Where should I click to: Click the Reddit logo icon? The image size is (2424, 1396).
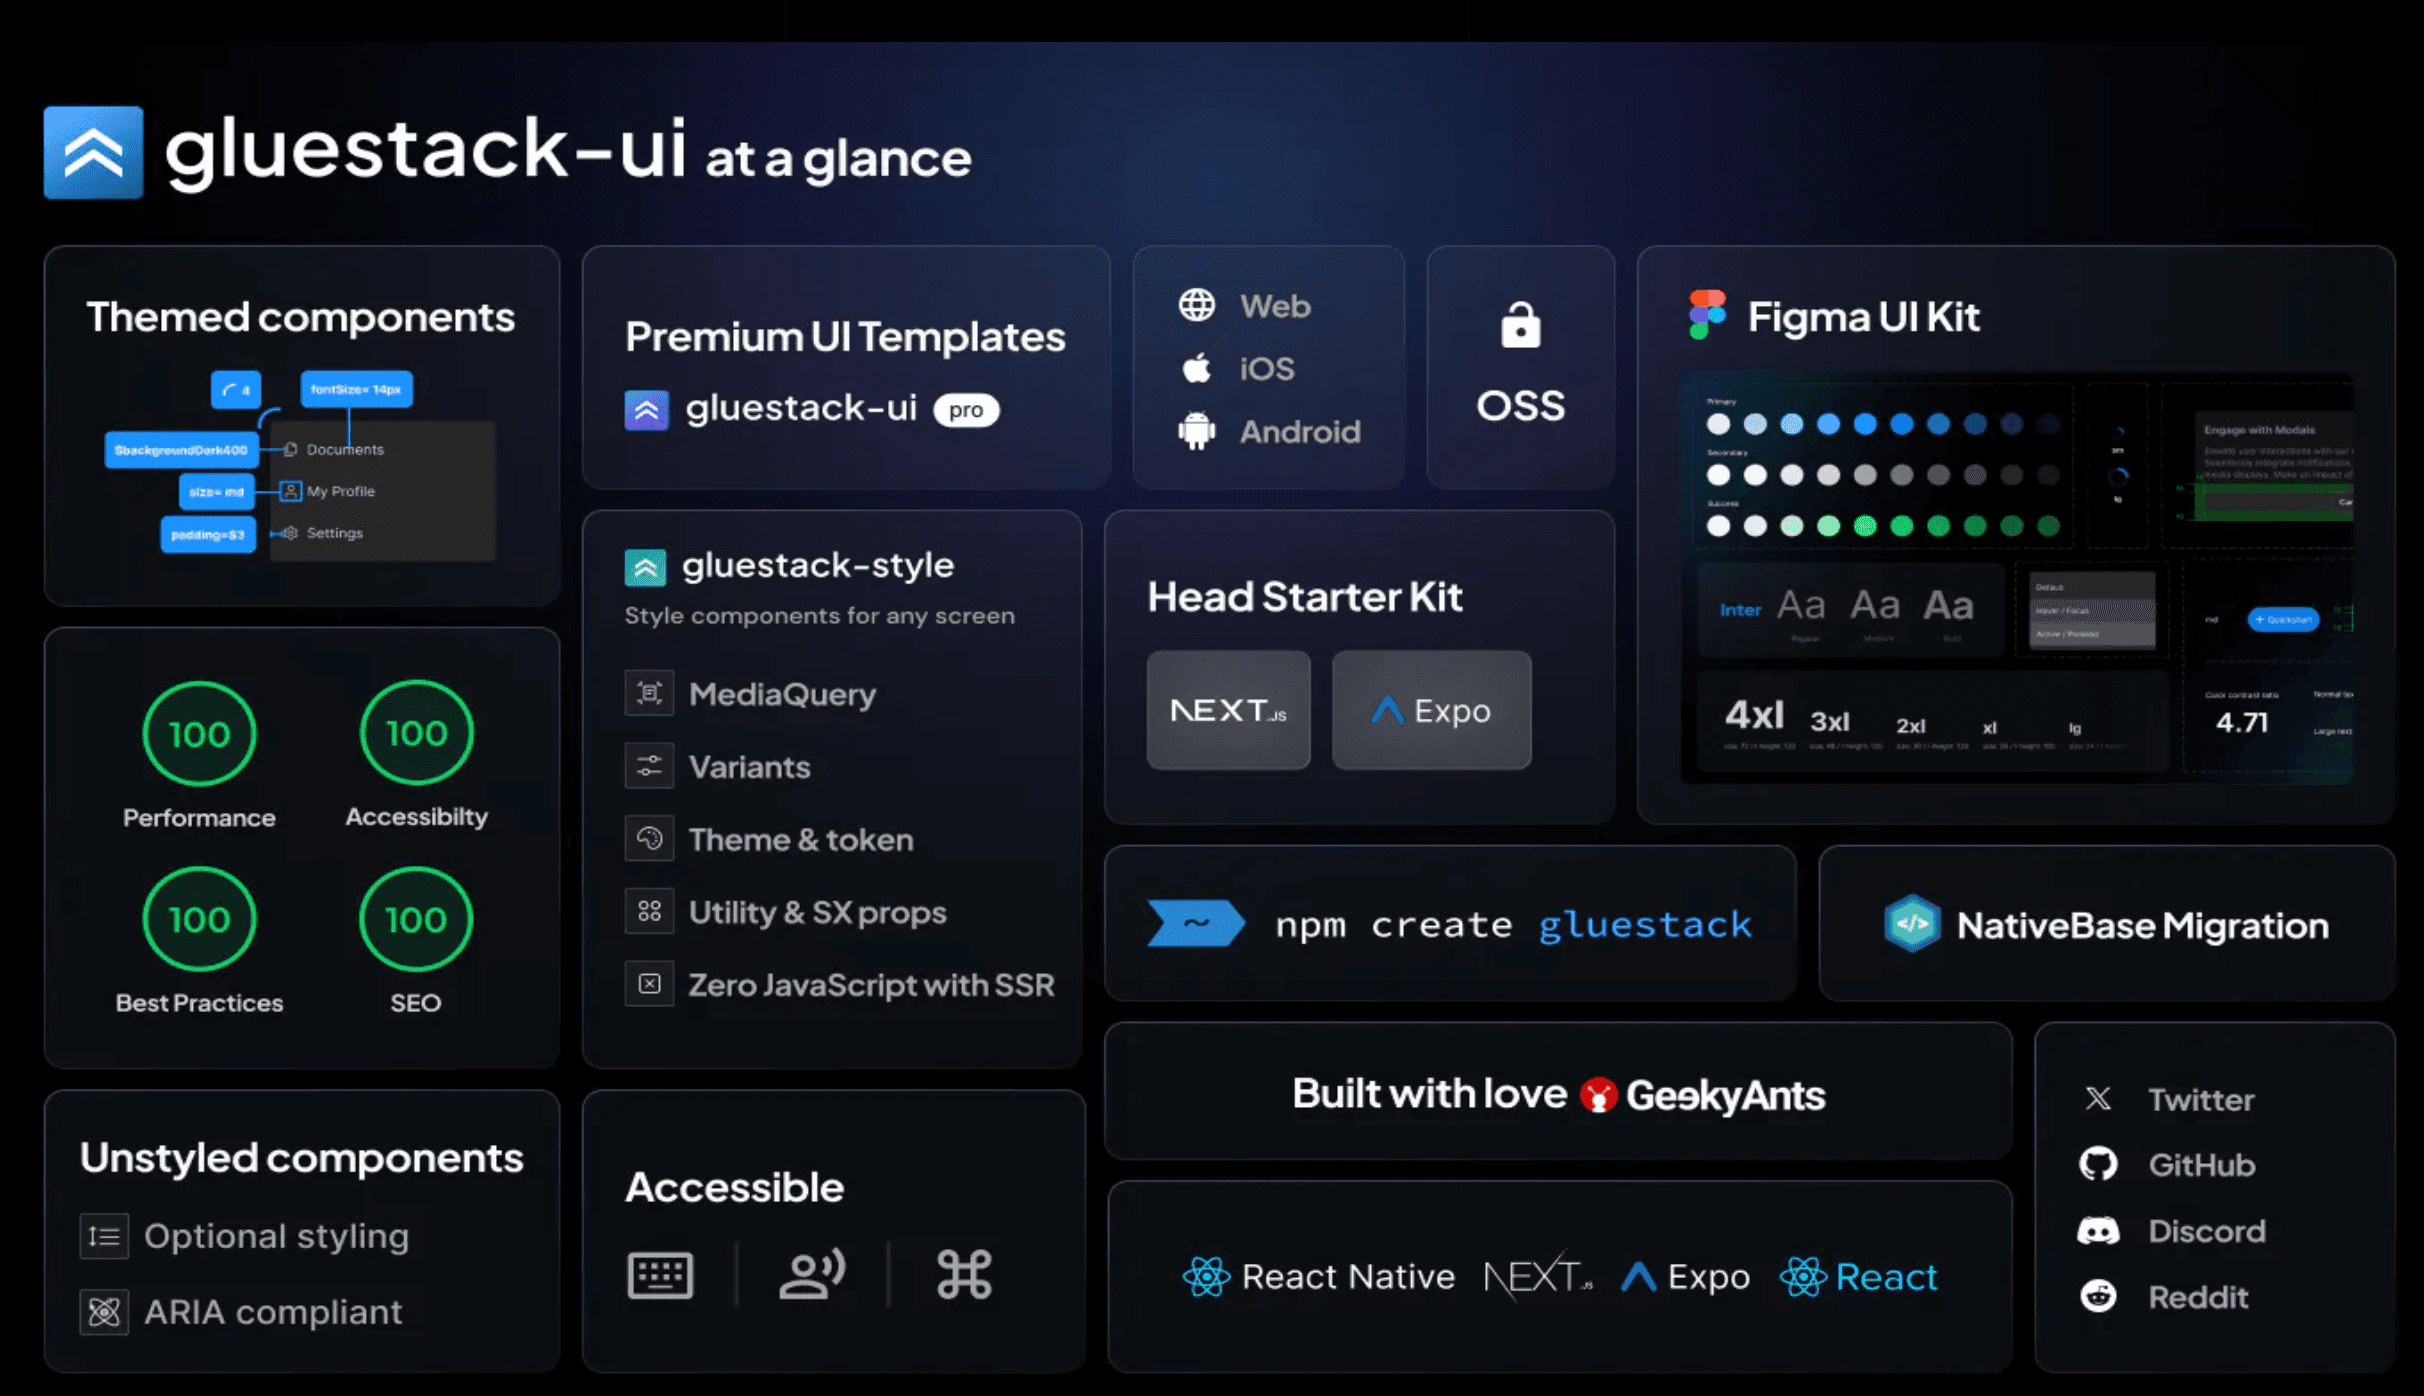click(x=2098, y=1296)
